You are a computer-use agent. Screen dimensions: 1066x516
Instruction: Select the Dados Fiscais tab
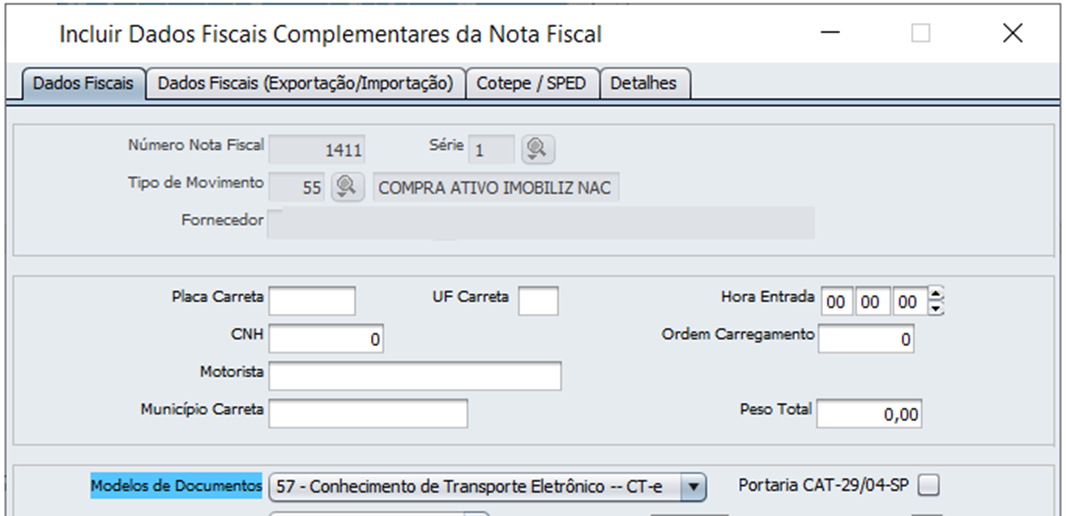[x=84, y=84]
